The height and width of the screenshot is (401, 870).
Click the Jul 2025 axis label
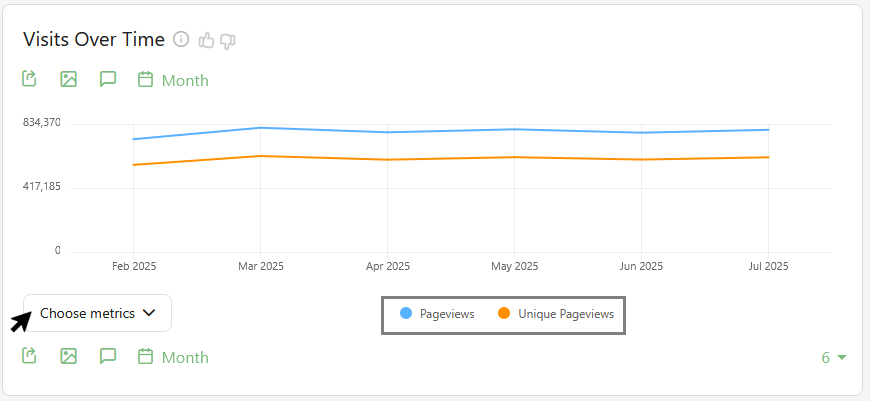768,266
